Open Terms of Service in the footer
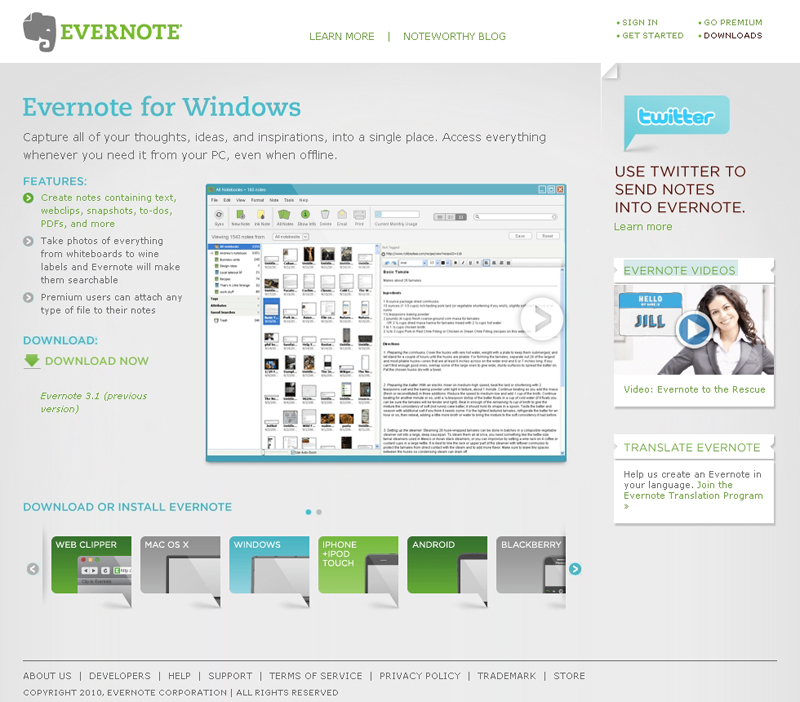800x702 pixels. pyautogui.click(x=315, y=675)
